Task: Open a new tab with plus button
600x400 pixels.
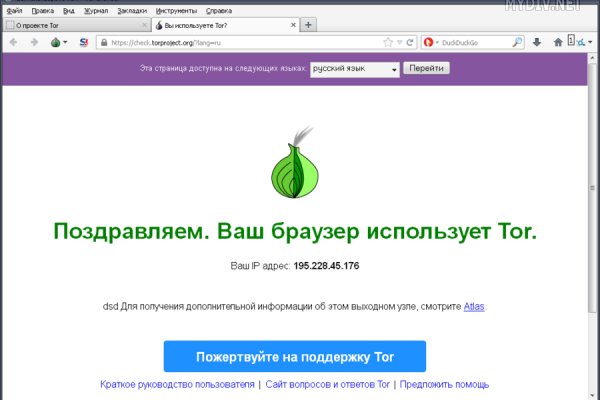Action: [x=308, y=24]
